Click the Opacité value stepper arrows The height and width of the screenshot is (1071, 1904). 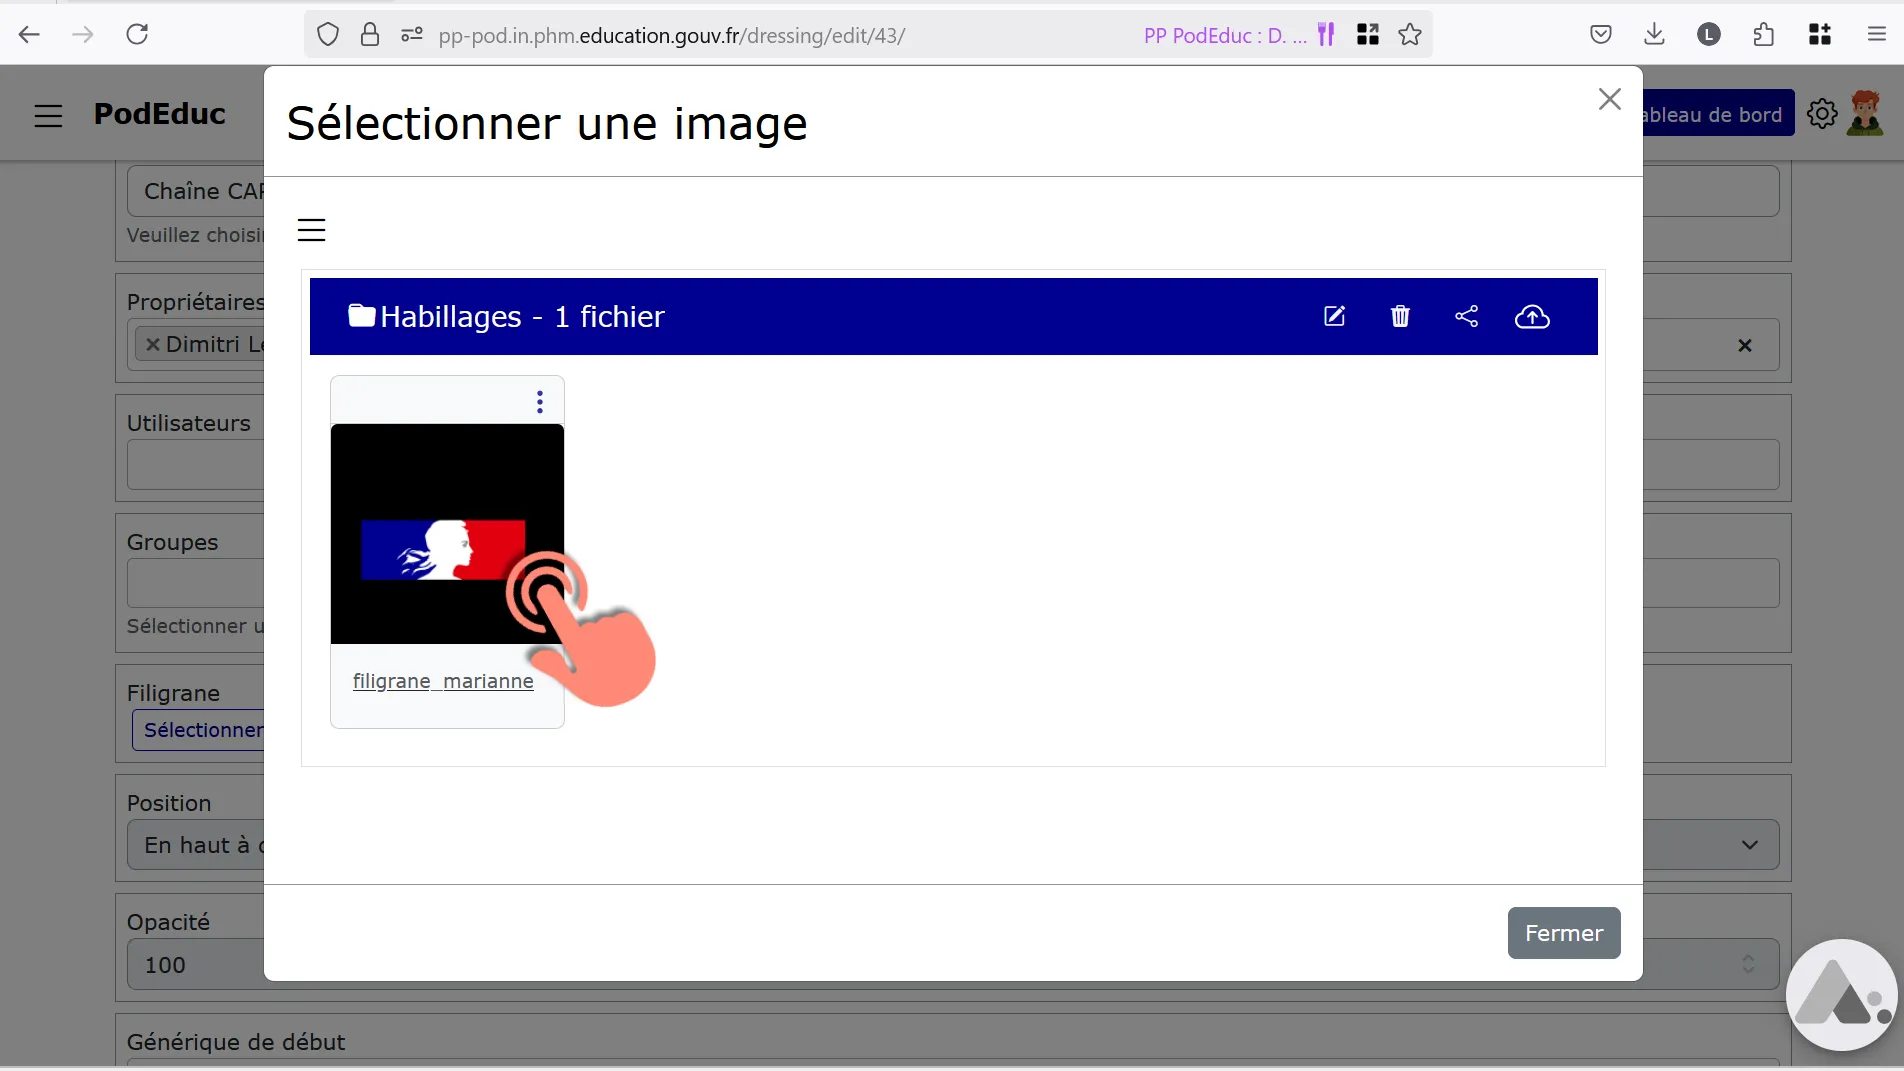point(1748,964)
